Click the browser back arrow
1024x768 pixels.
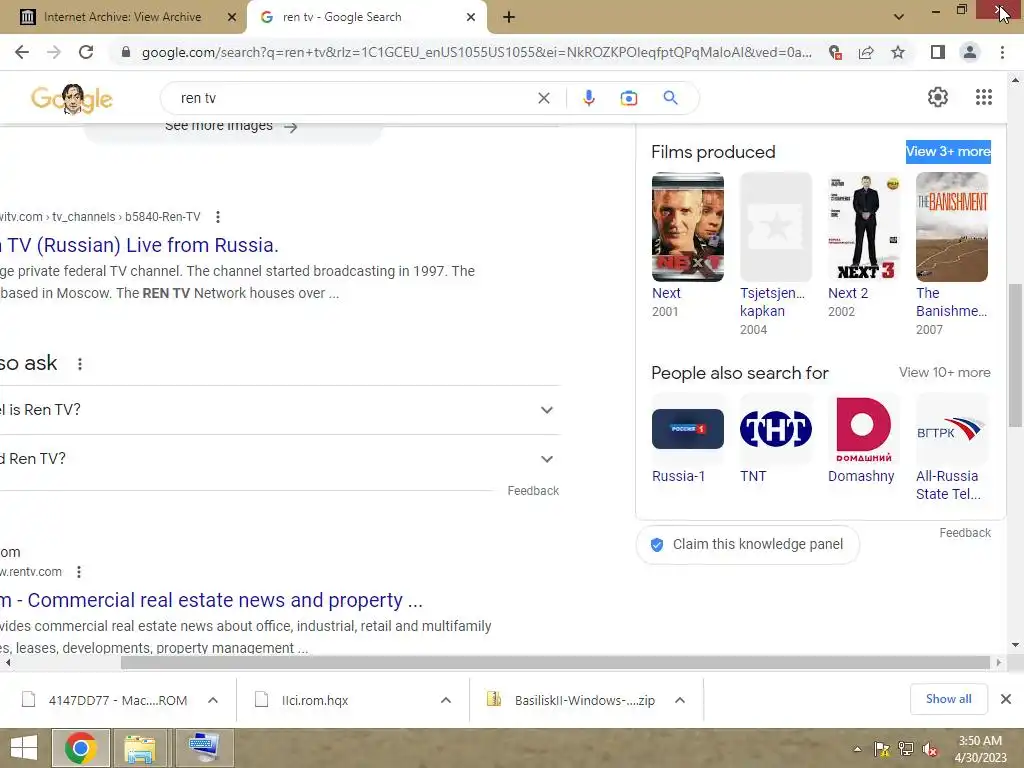22,52
